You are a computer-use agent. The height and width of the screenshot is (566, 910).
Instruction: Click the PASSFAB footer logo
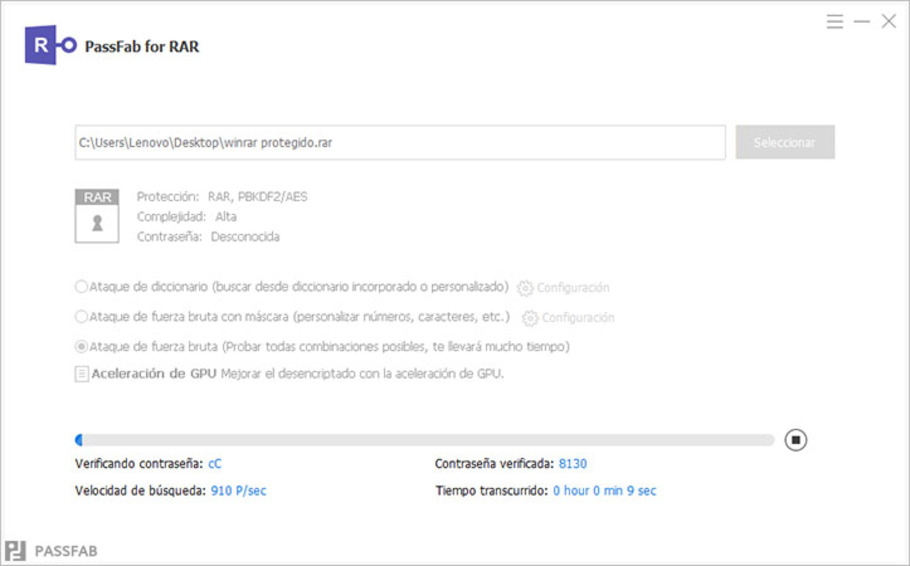click(x=51, y=550)
